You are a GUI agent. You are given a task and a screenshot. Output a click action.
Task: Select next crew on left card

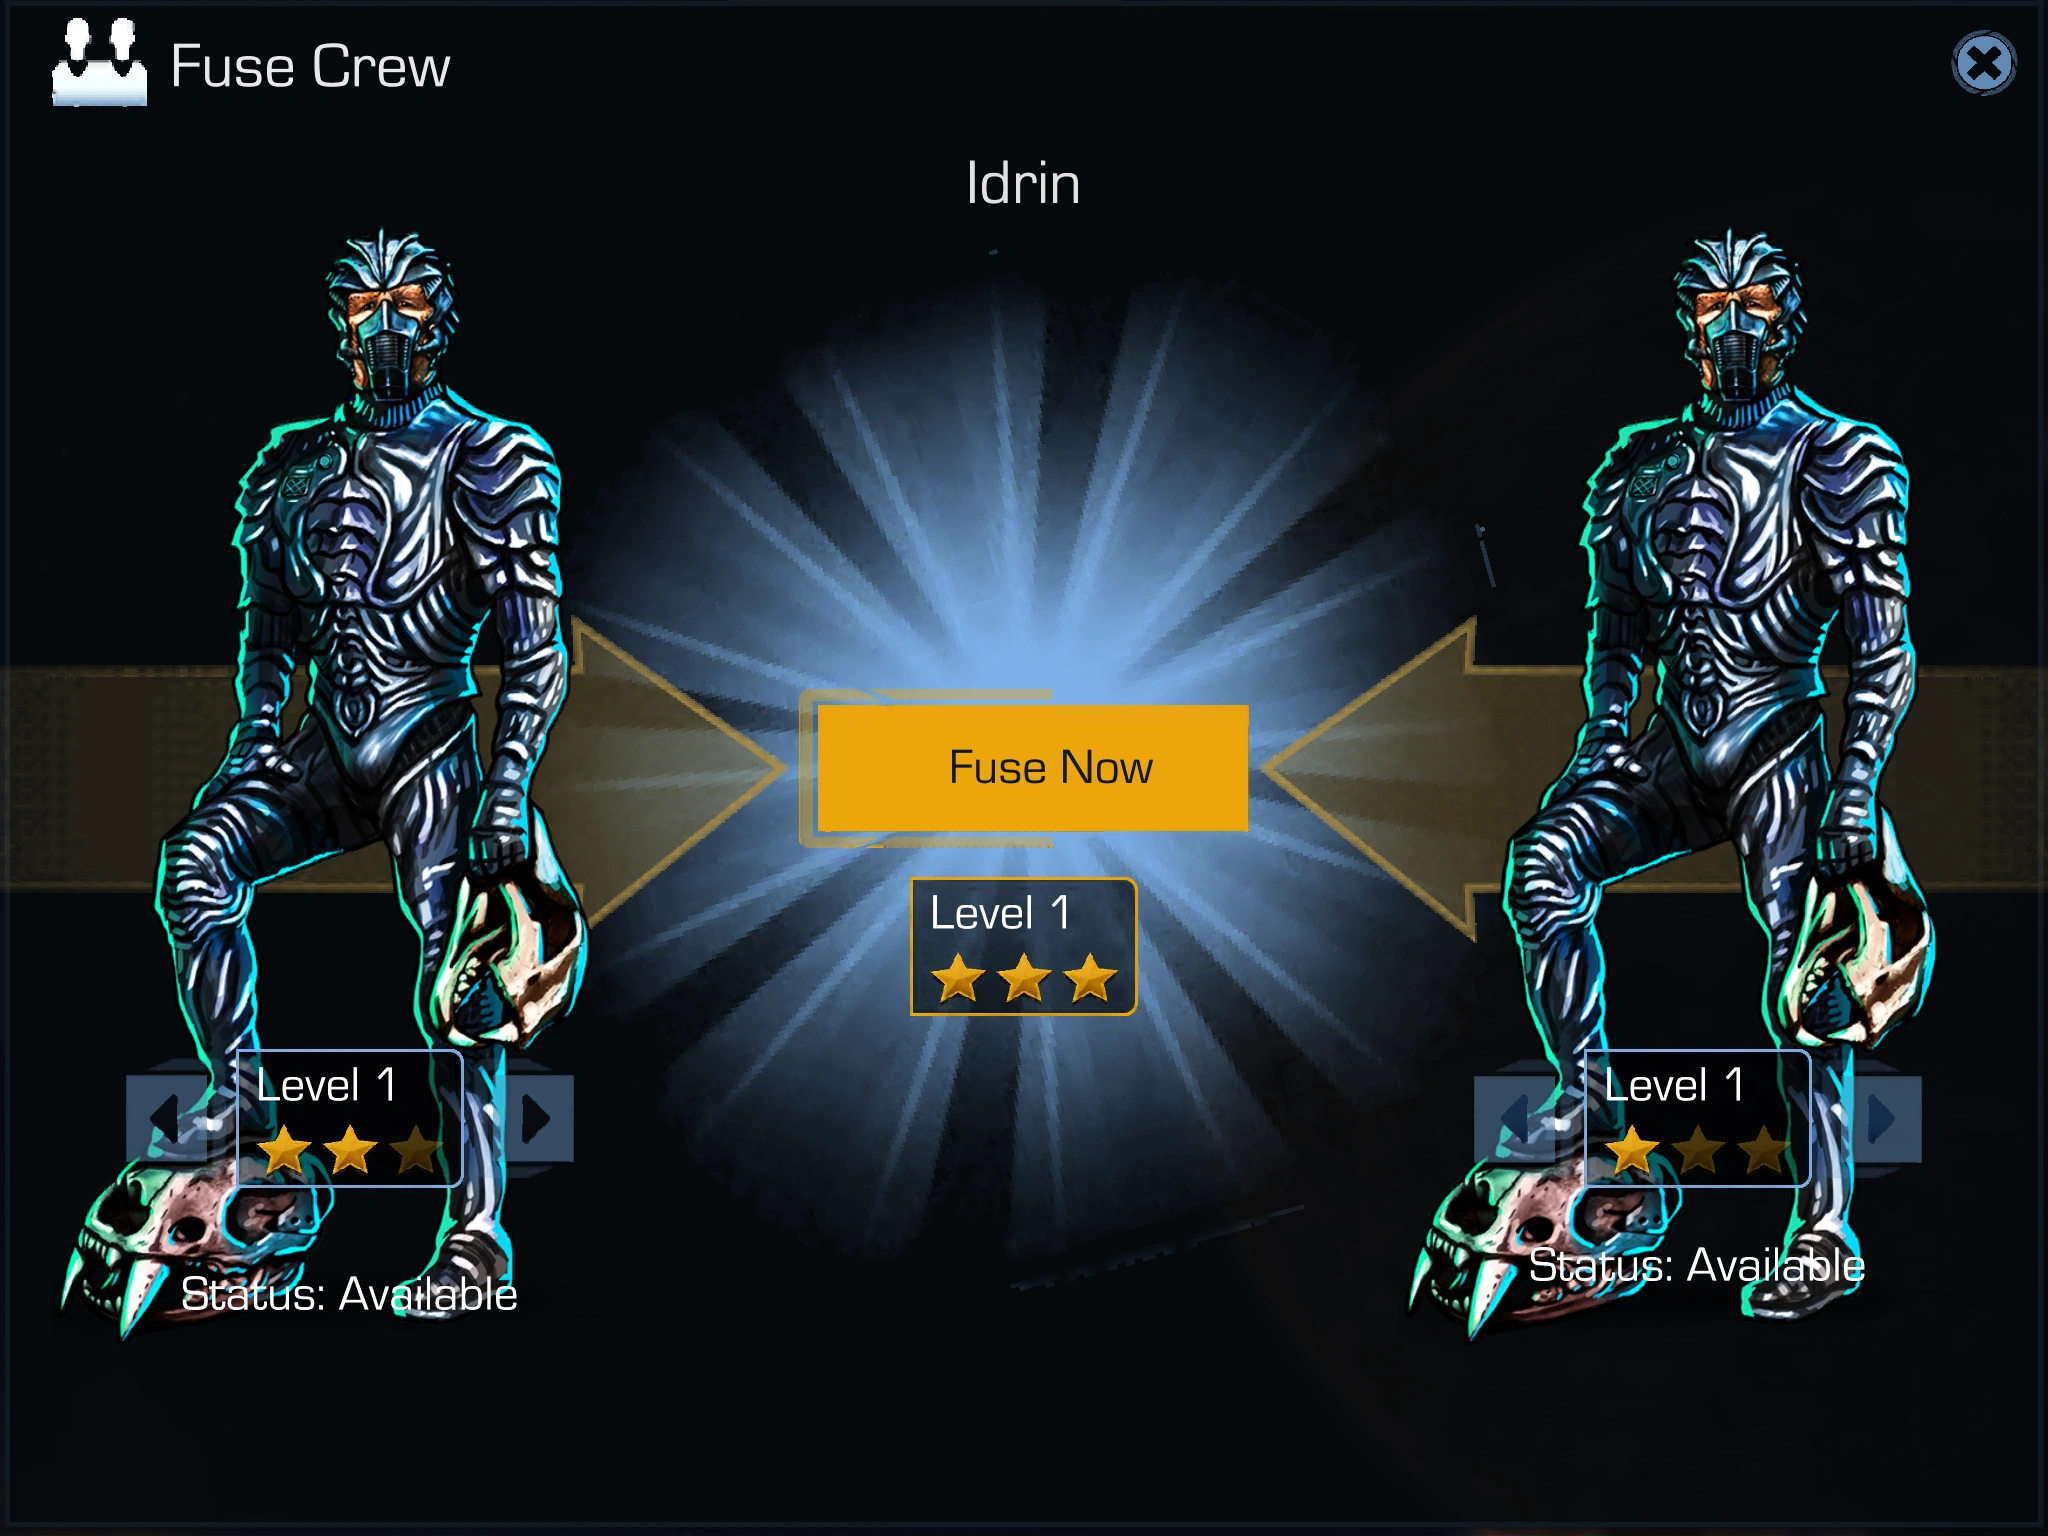click(538, 1118)
